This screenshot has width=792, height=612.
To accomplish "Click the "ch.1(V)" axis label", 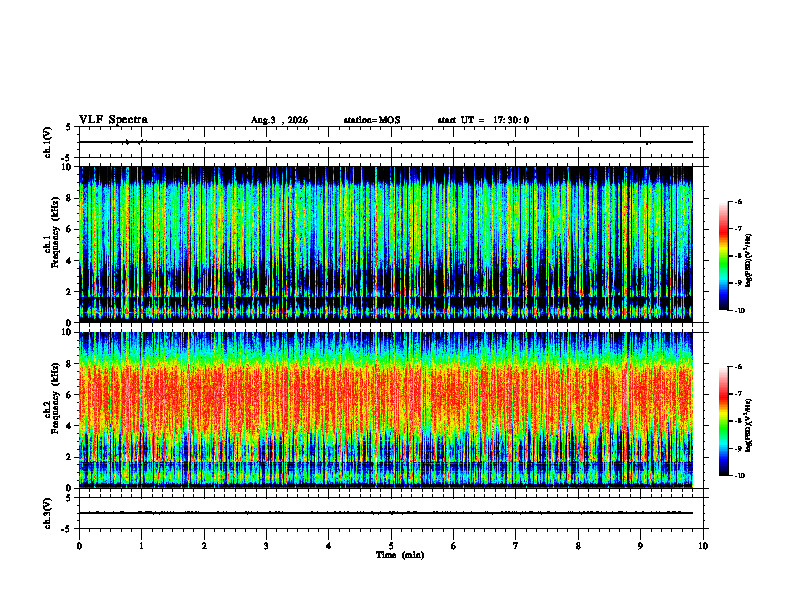I will point(47,142).
